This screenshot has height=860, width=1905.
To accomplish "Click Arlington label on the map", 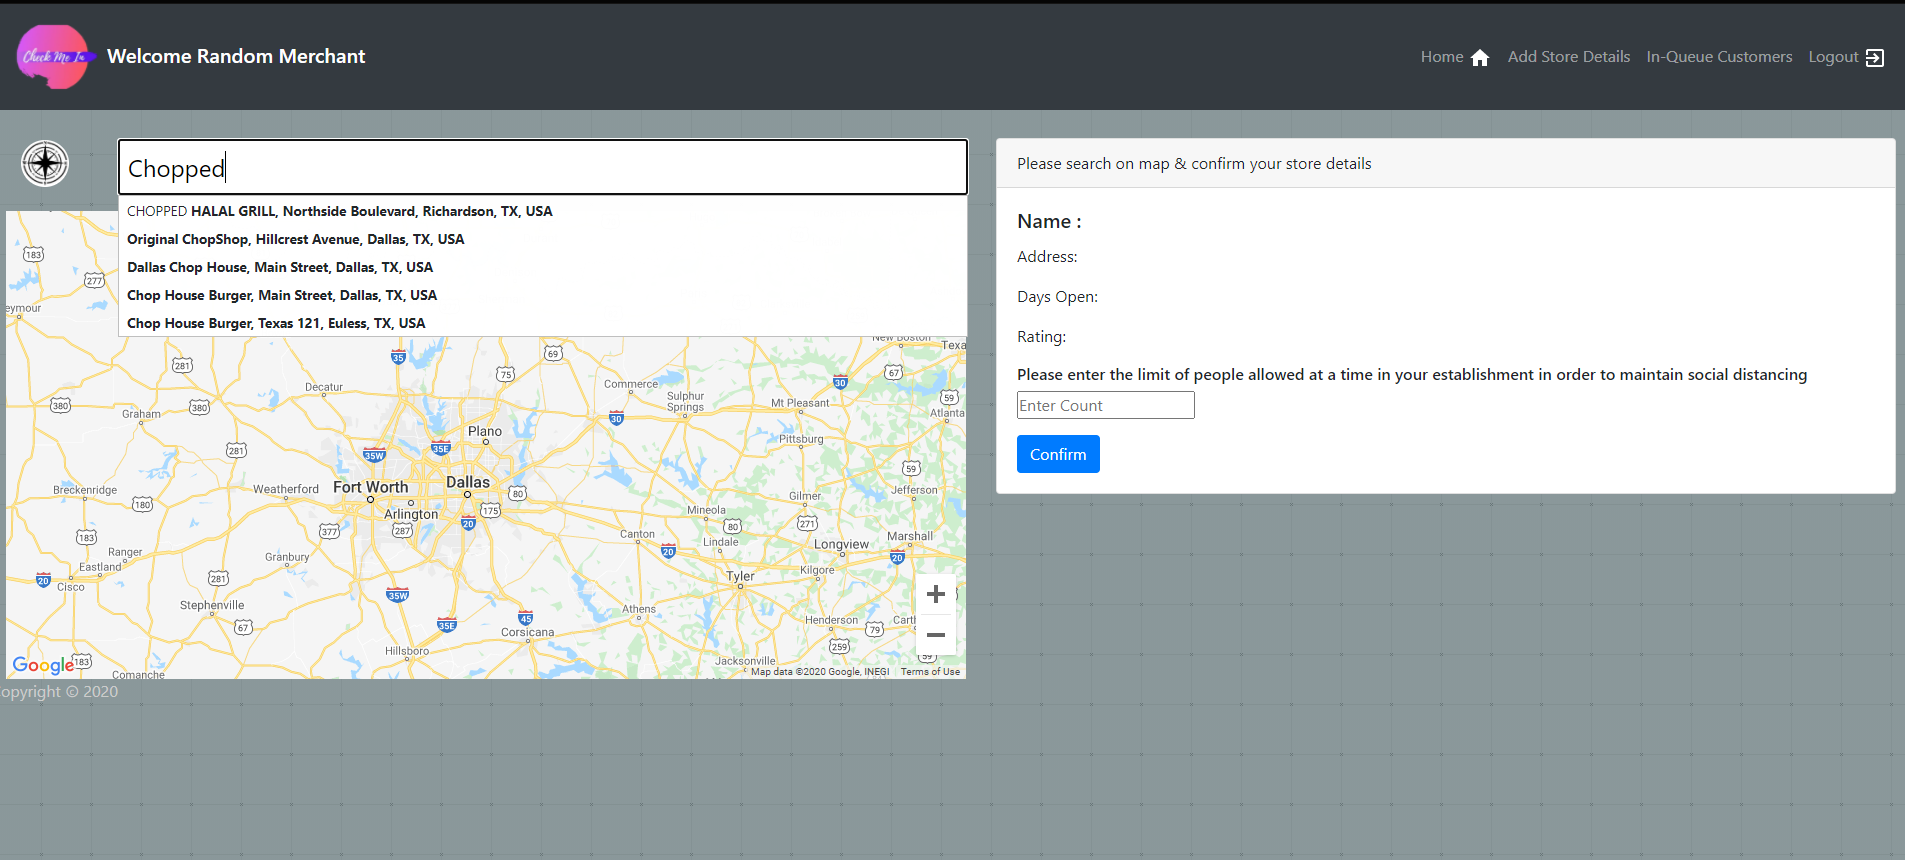I will (411, 514).
